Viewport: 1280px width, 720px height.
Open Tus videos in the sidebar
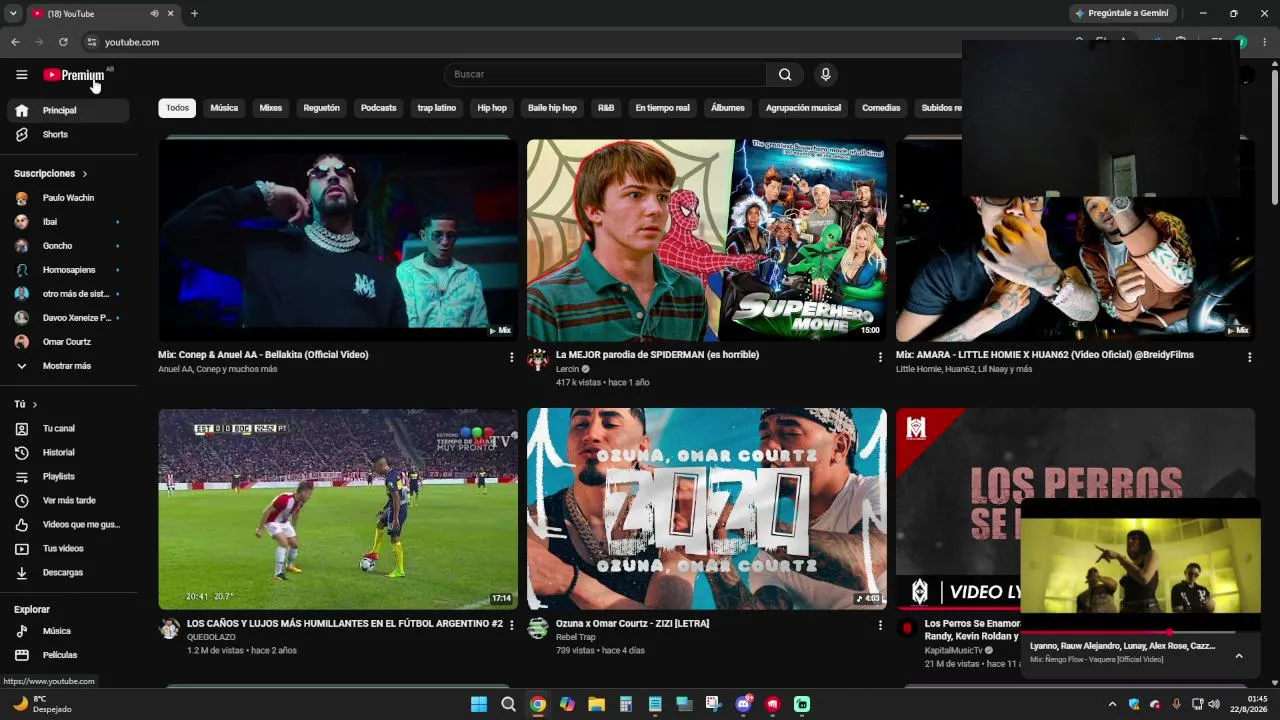tap(68, 548)
